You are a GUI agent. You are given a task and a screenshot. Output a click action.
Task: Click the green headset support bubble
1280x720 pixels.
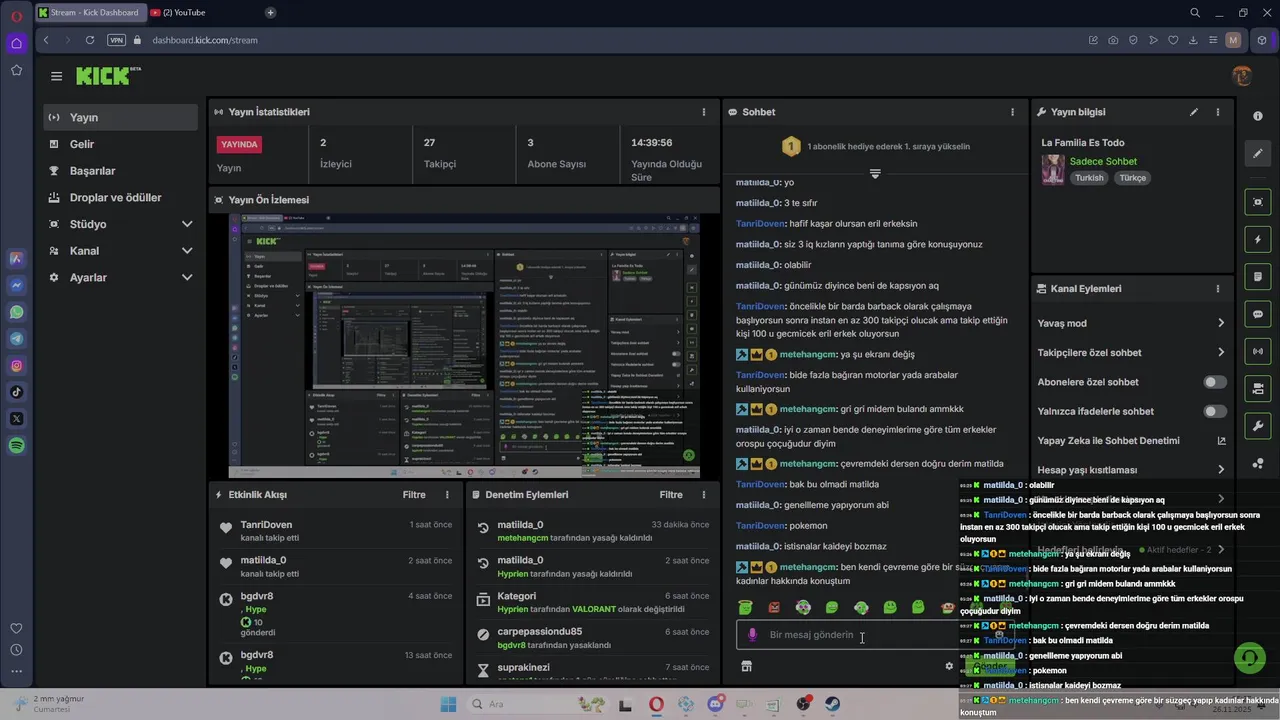coord(1249,657)
